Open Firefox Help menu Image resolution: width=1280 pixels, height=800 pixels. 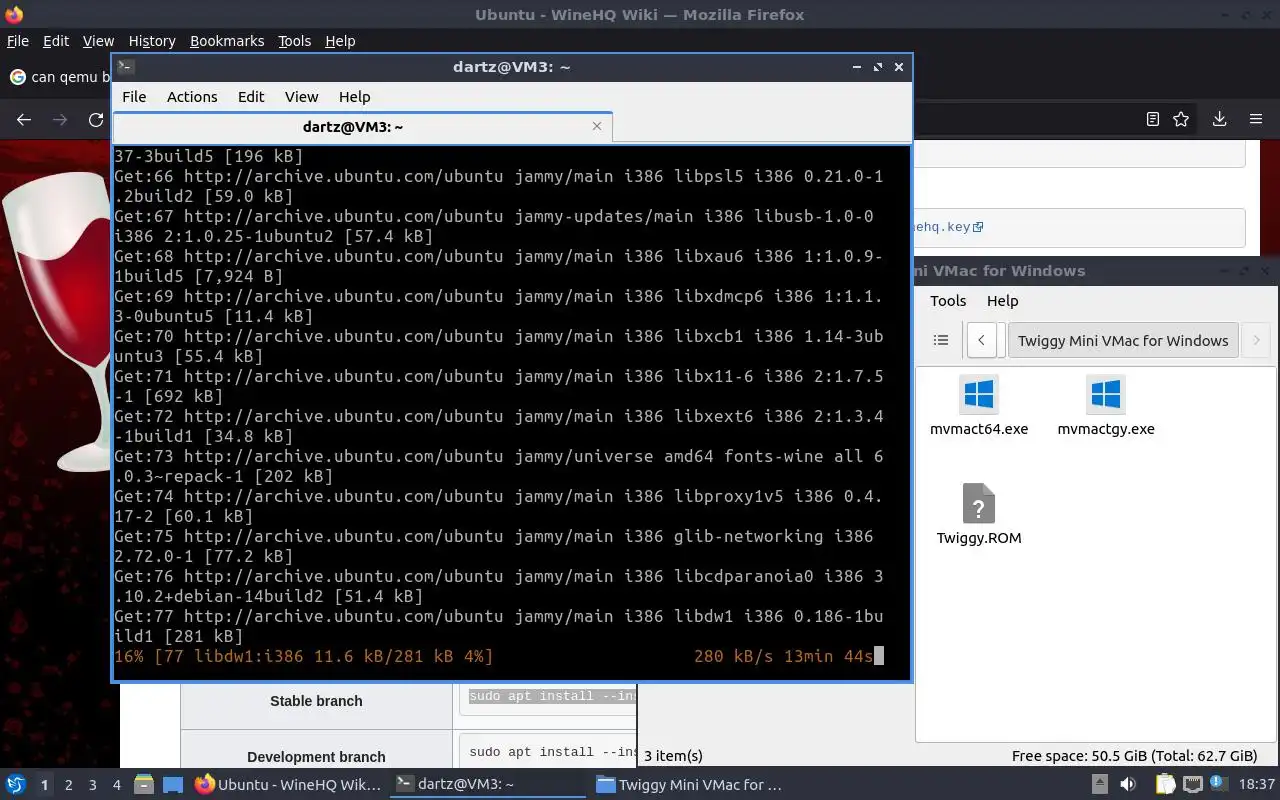[x=340, y=41]
